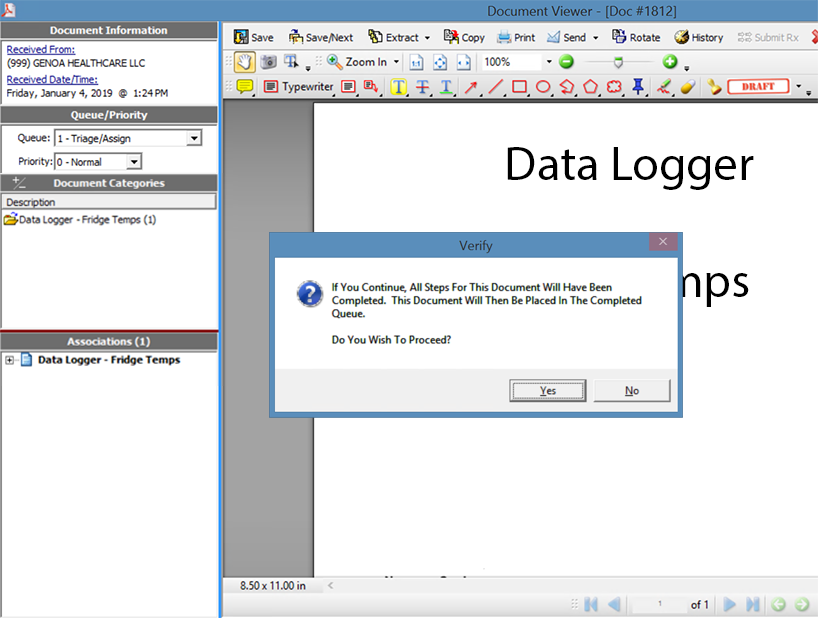Choose the Highlight text tool

coord(399,87)
